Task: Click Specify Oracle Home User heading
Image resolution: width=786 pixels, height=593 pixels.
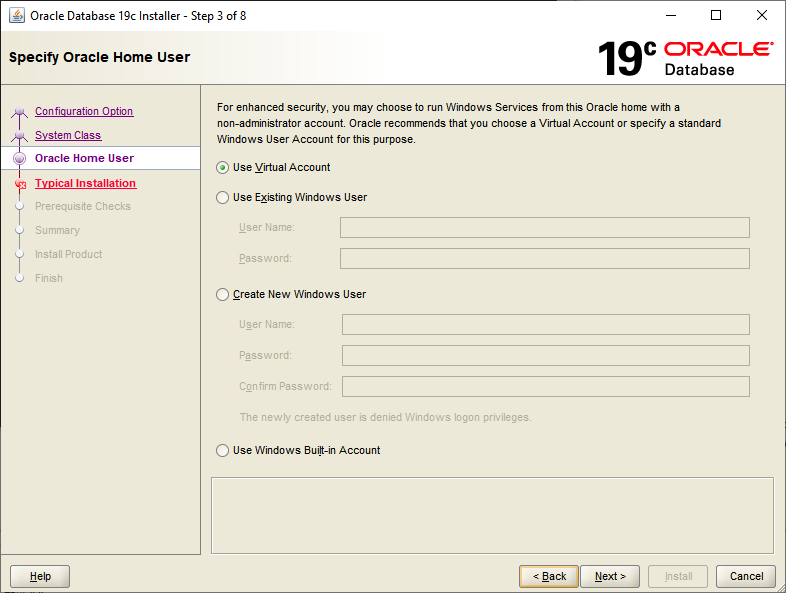Action: coord(99,57)
